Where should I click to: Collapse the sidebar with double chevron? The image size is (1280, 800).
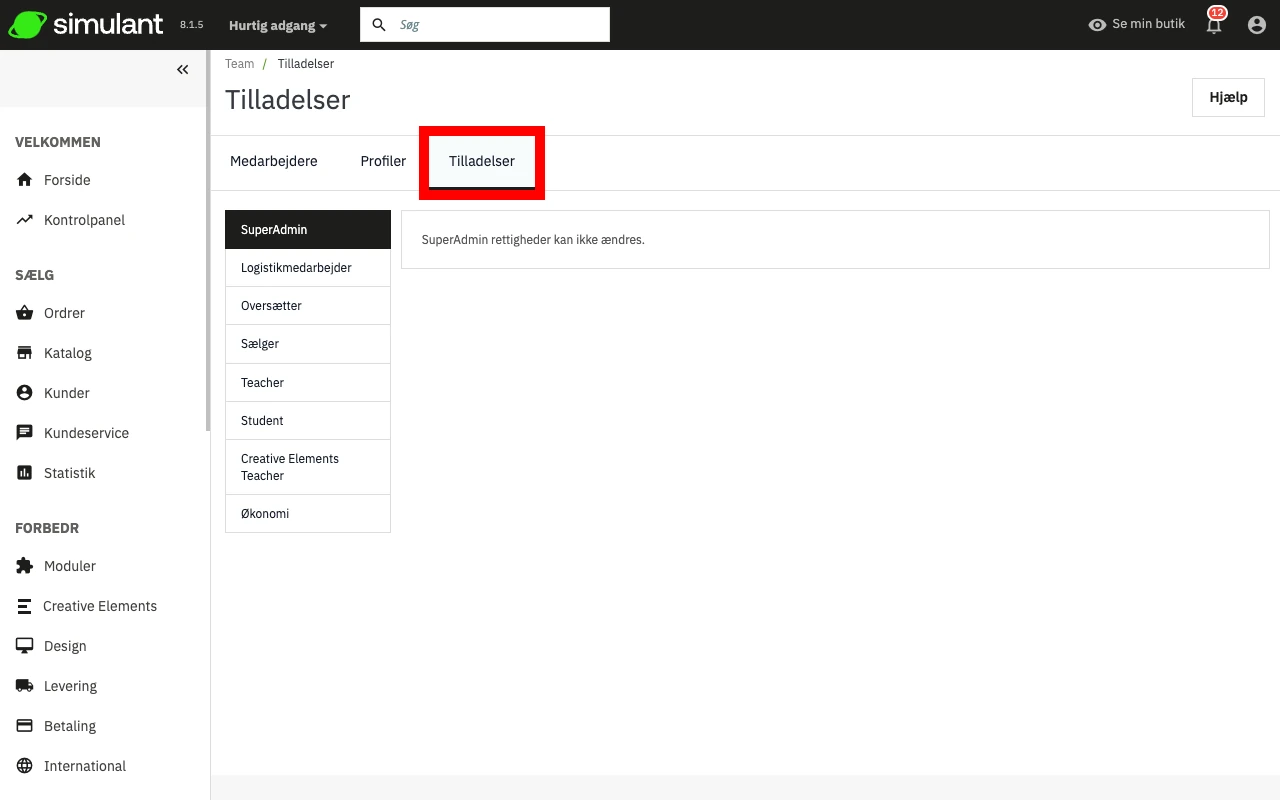point(183,70)
